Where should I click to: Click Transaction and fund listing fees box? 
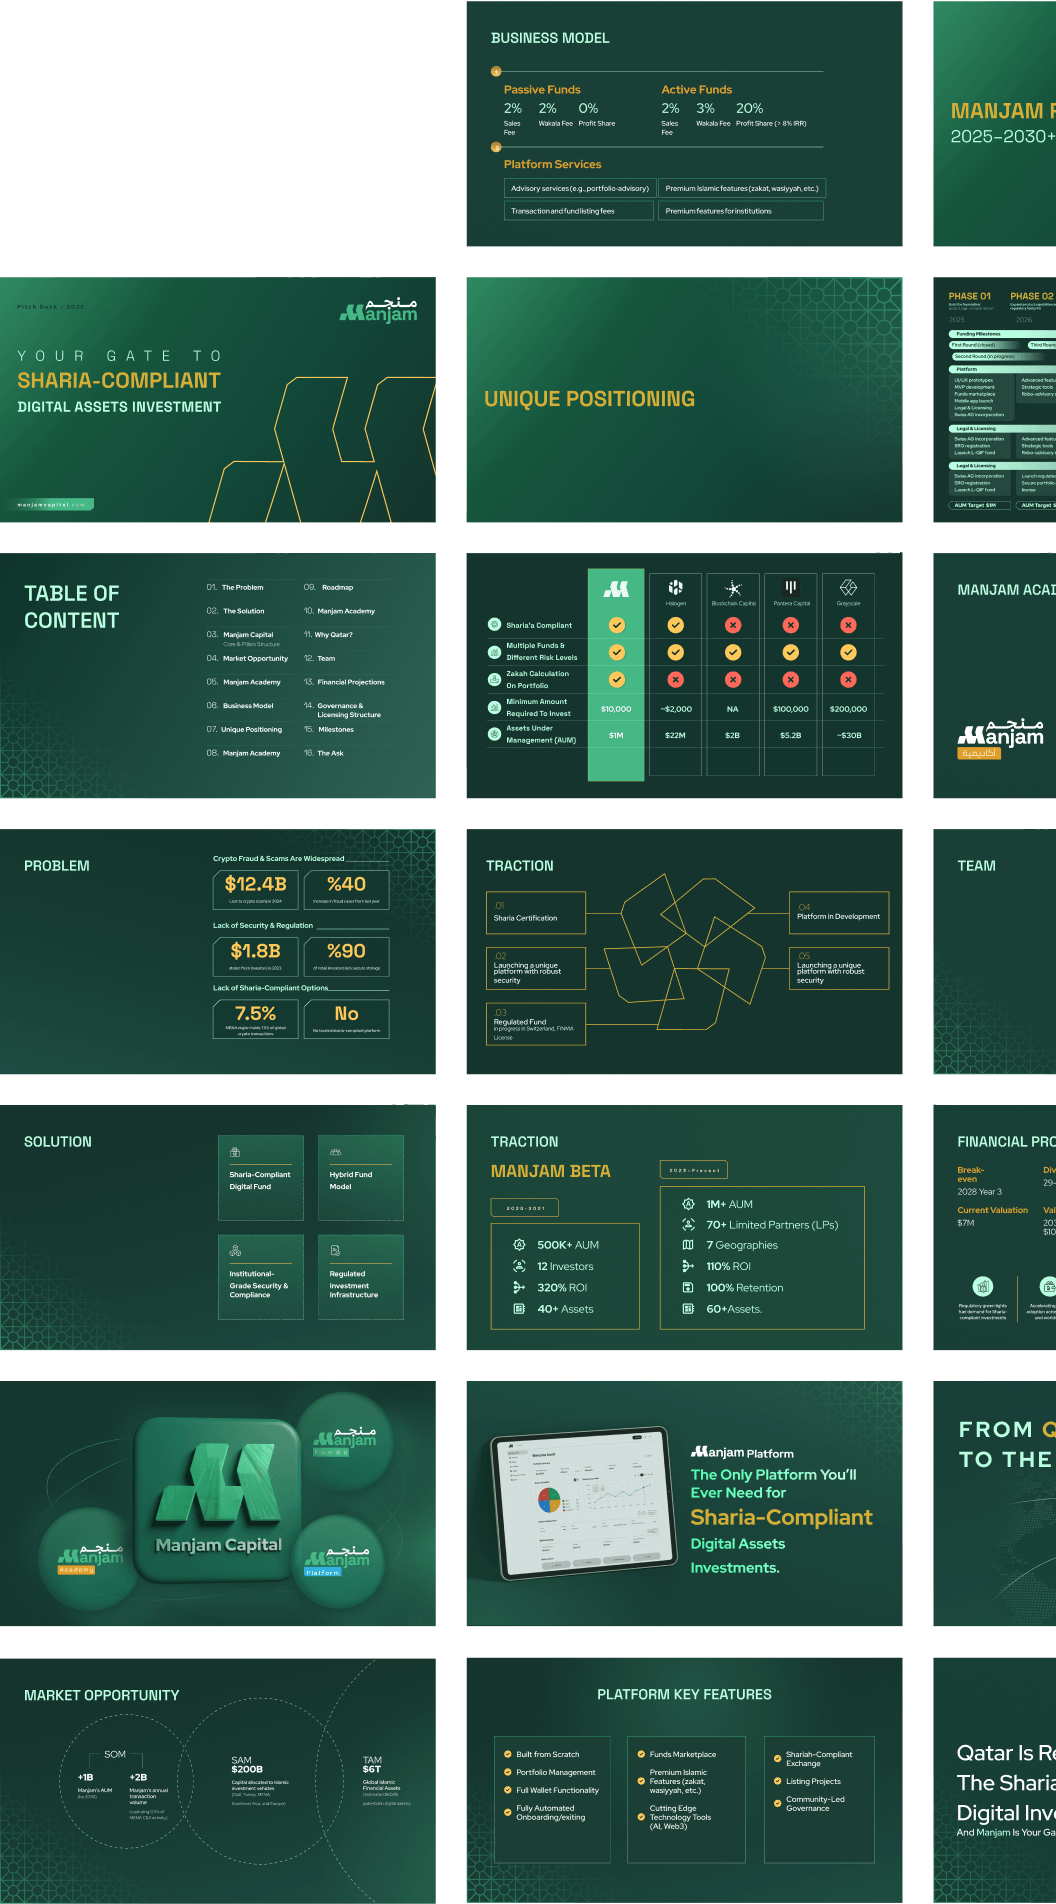580,211
